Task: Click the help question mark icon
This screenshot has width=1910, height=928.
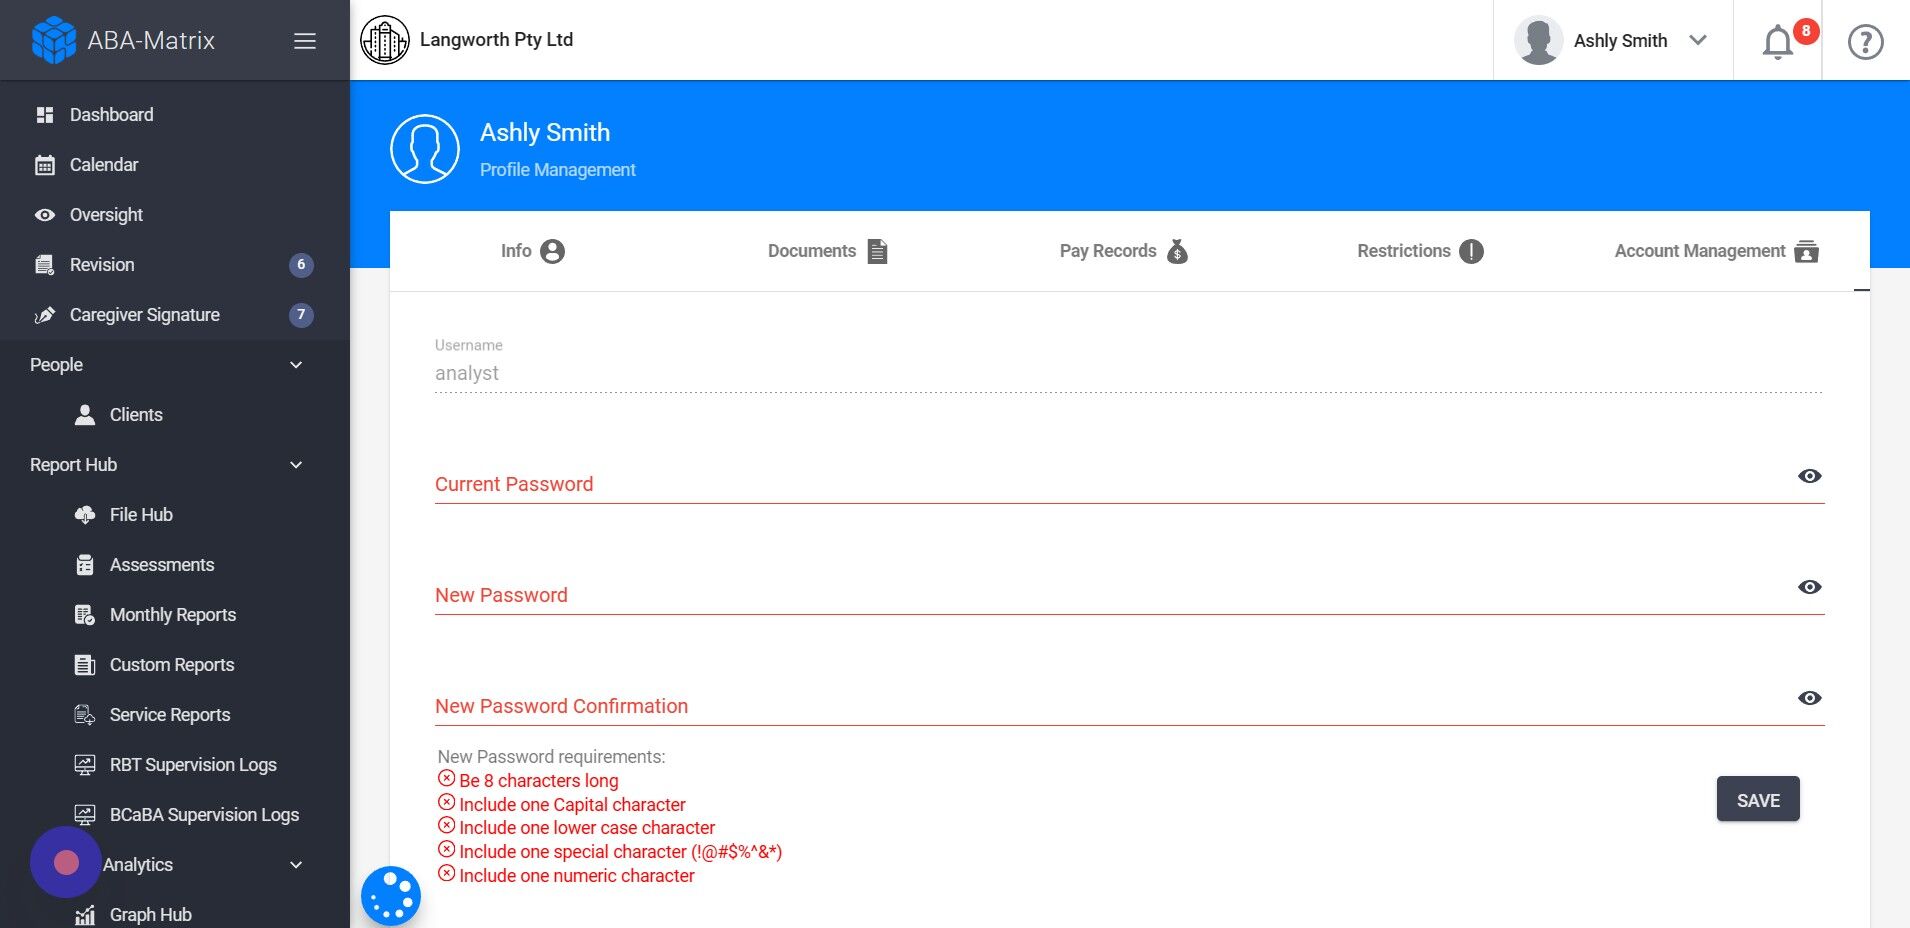Action: [1865, 42]
